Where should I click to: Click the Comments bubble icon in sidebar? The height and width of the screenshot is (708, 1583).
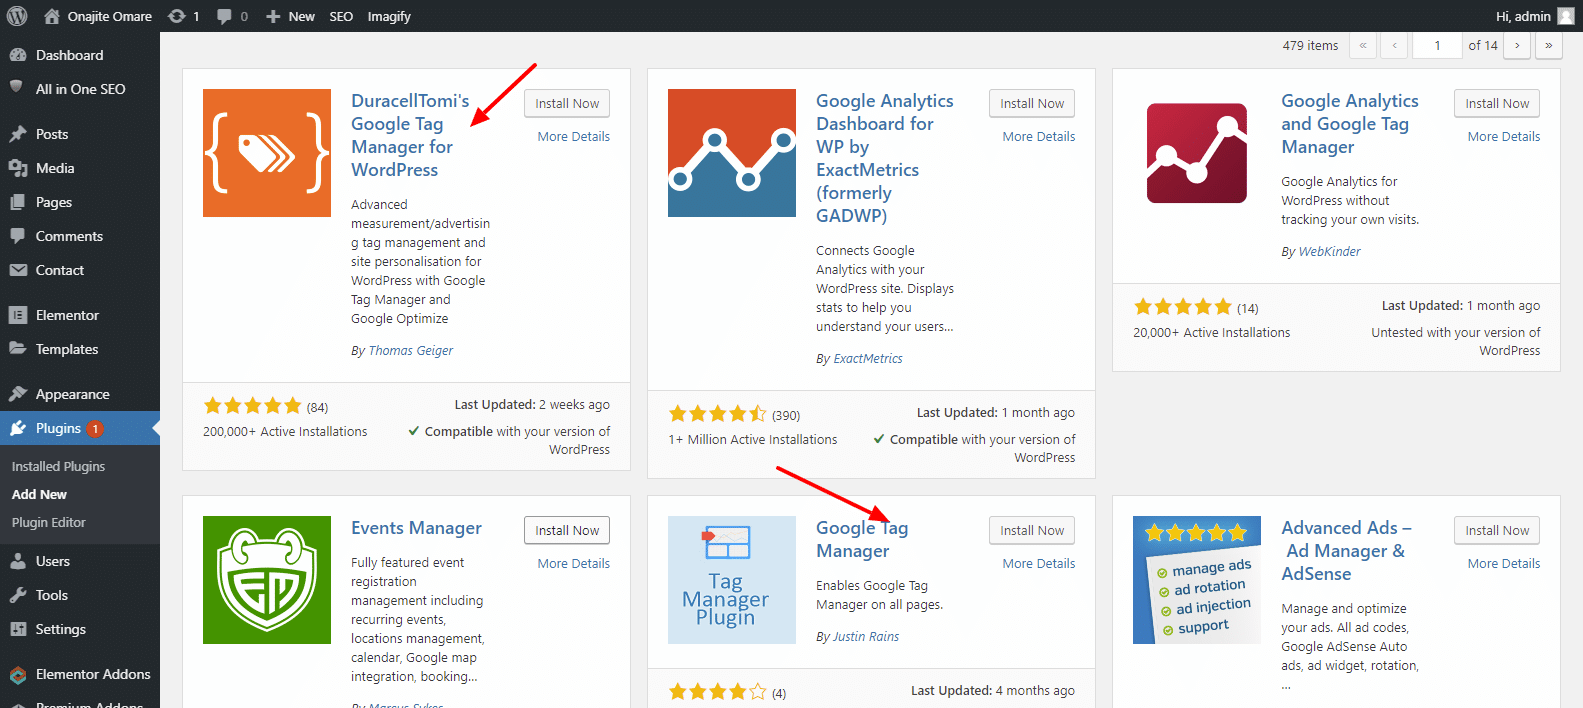18,236
